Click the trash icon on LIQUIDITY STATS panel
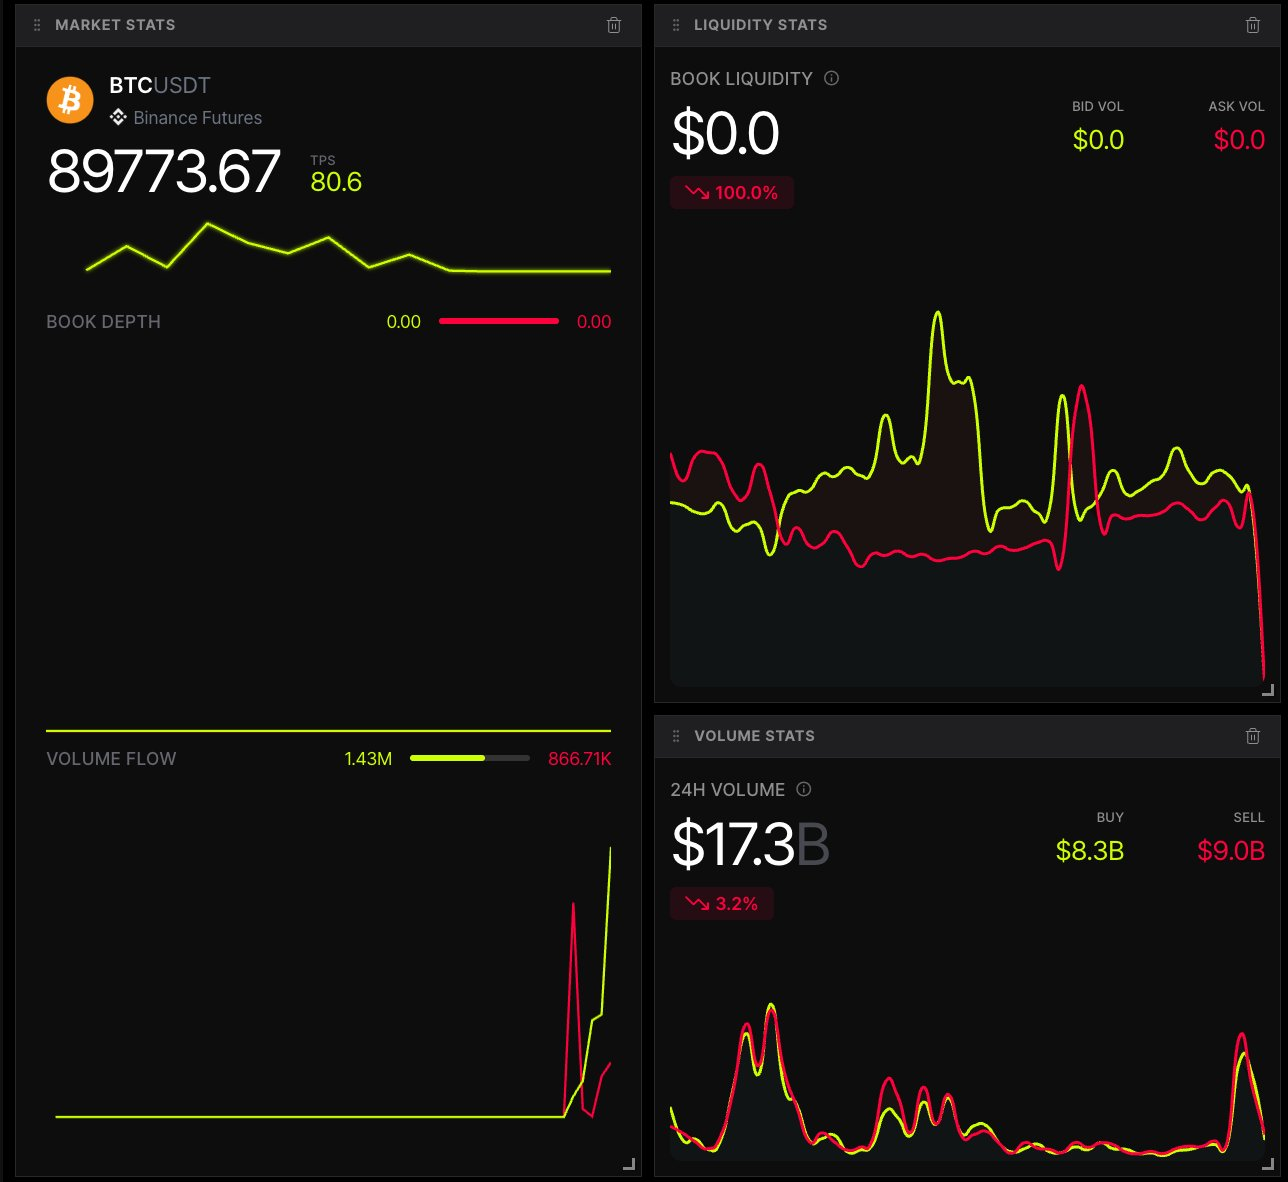1288x1182 pixels. tap(1253, 24)
